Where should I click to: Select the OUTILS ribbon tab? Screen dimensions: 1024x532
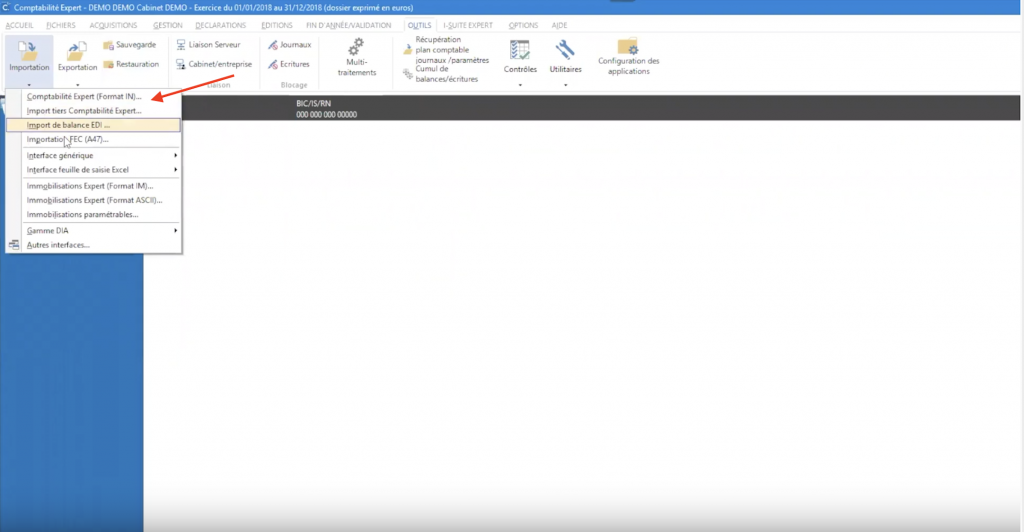(x=419, y=25)
